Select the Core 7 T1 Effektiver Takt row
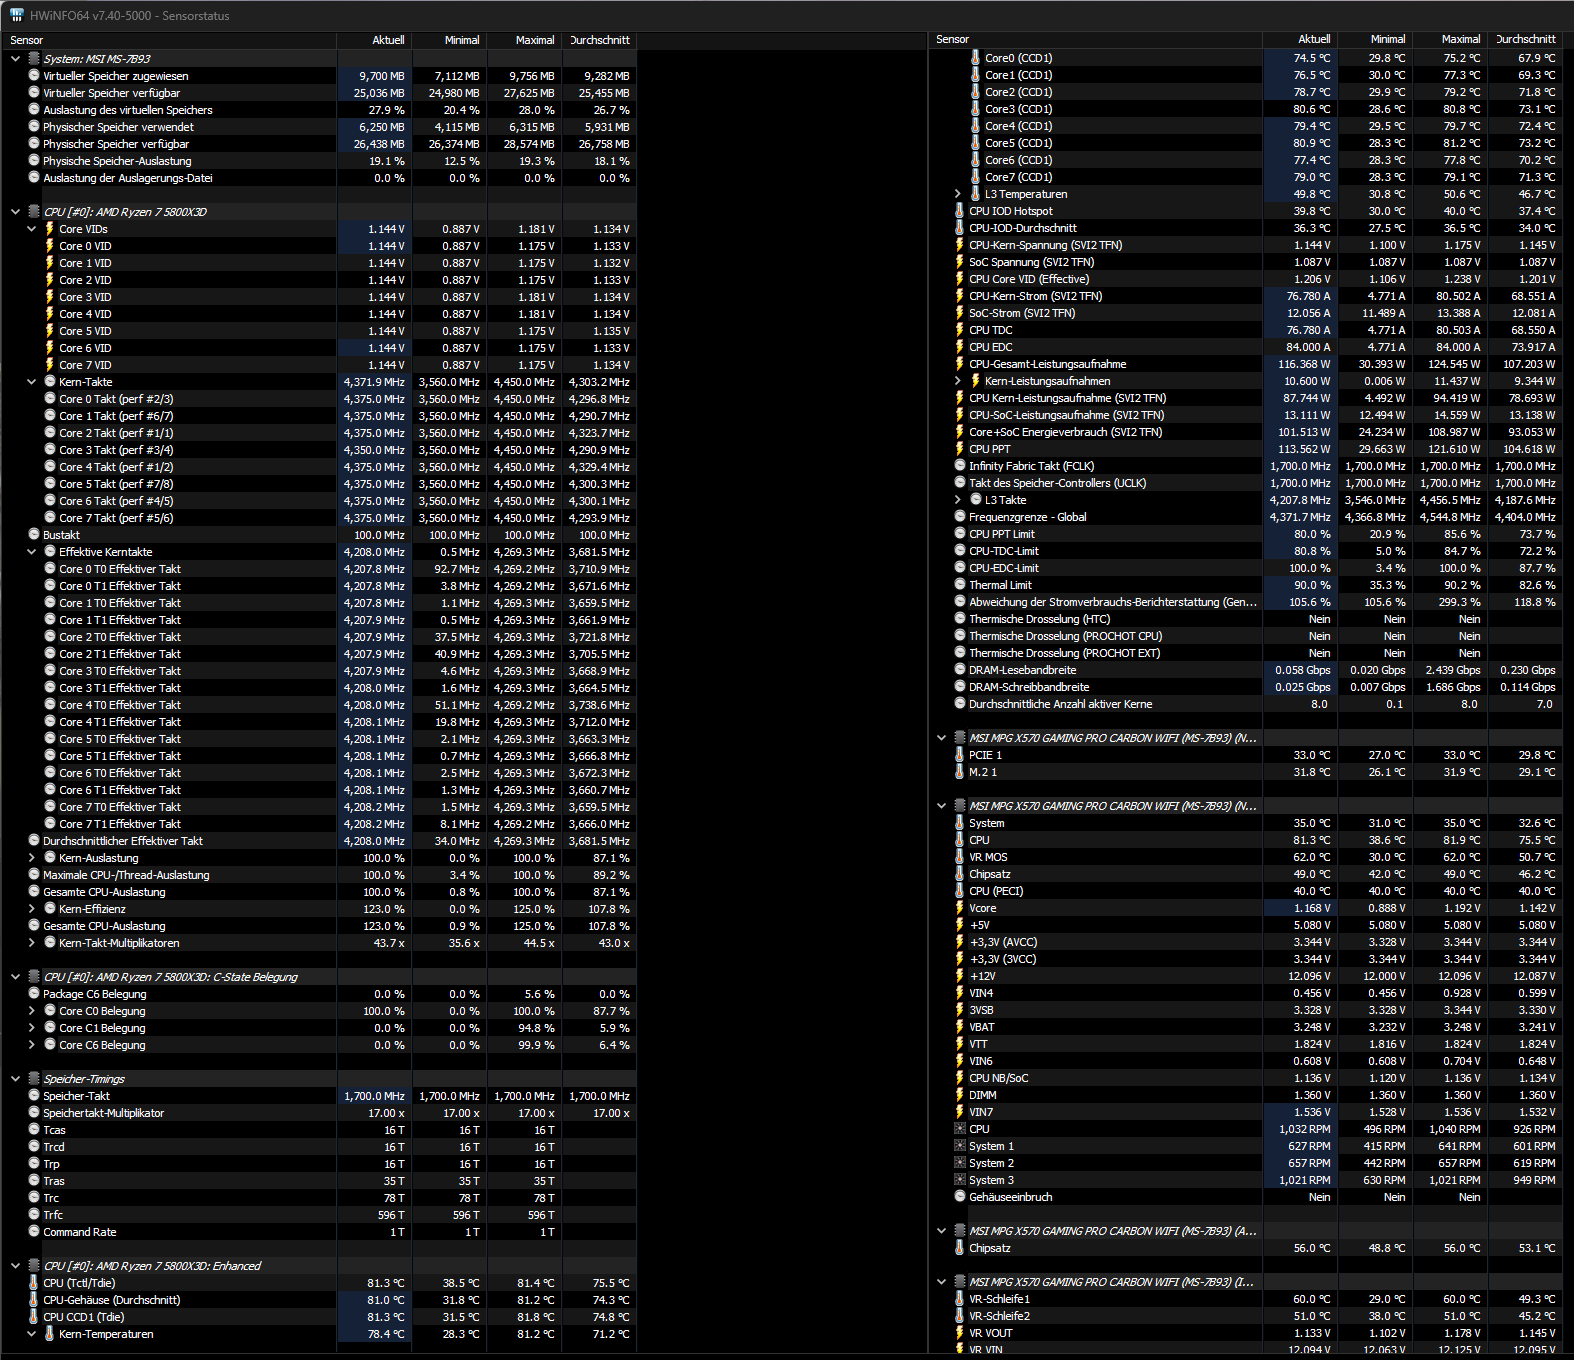Viewport: 1574px width, 1360px height. [320, 824]
